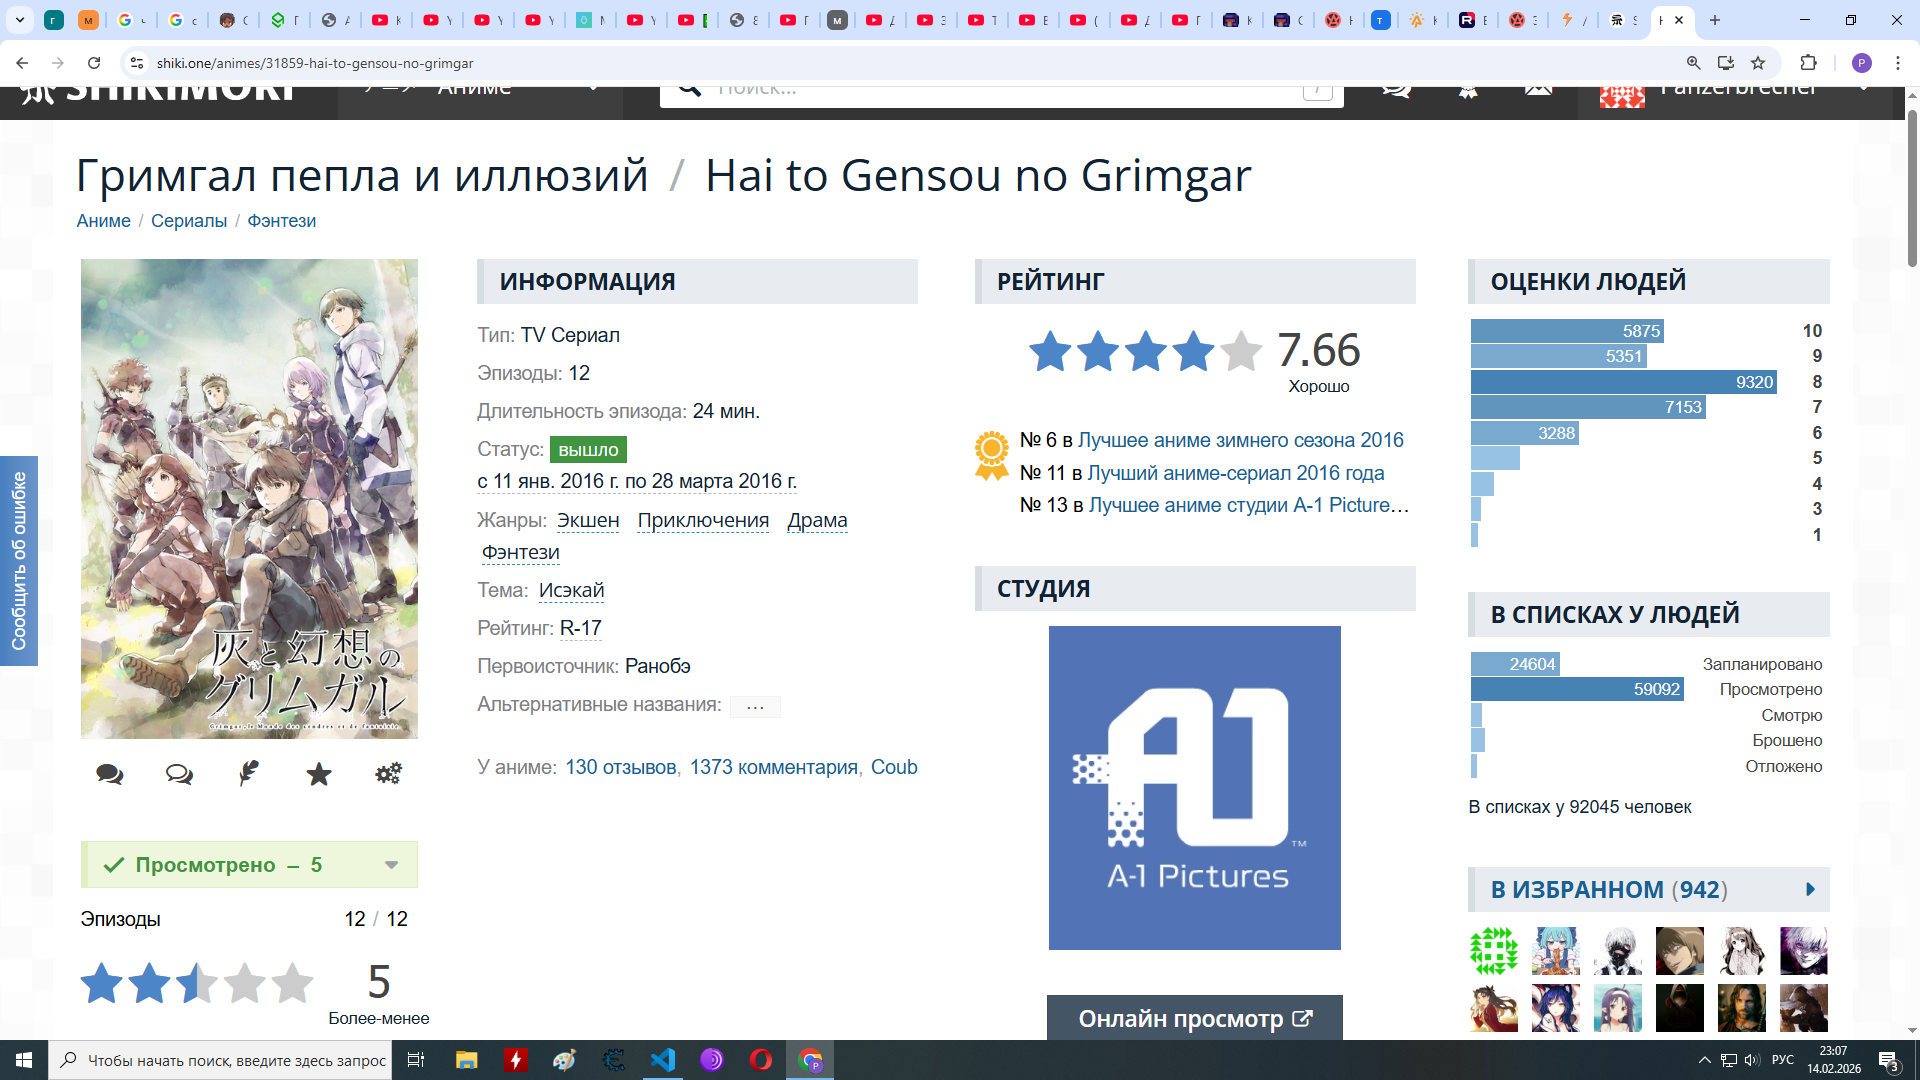1920x1080 pixels.
Task: Click the Chrome bookmark star icon
Action: [1758, 63]
